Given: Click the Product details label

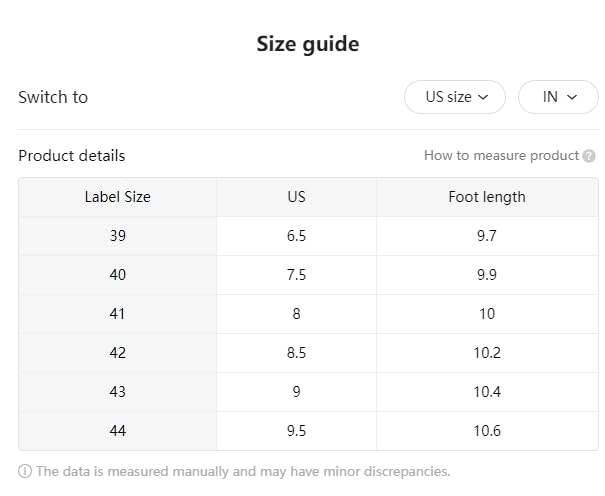Looking at the screenshot, I should coord(72,155).
